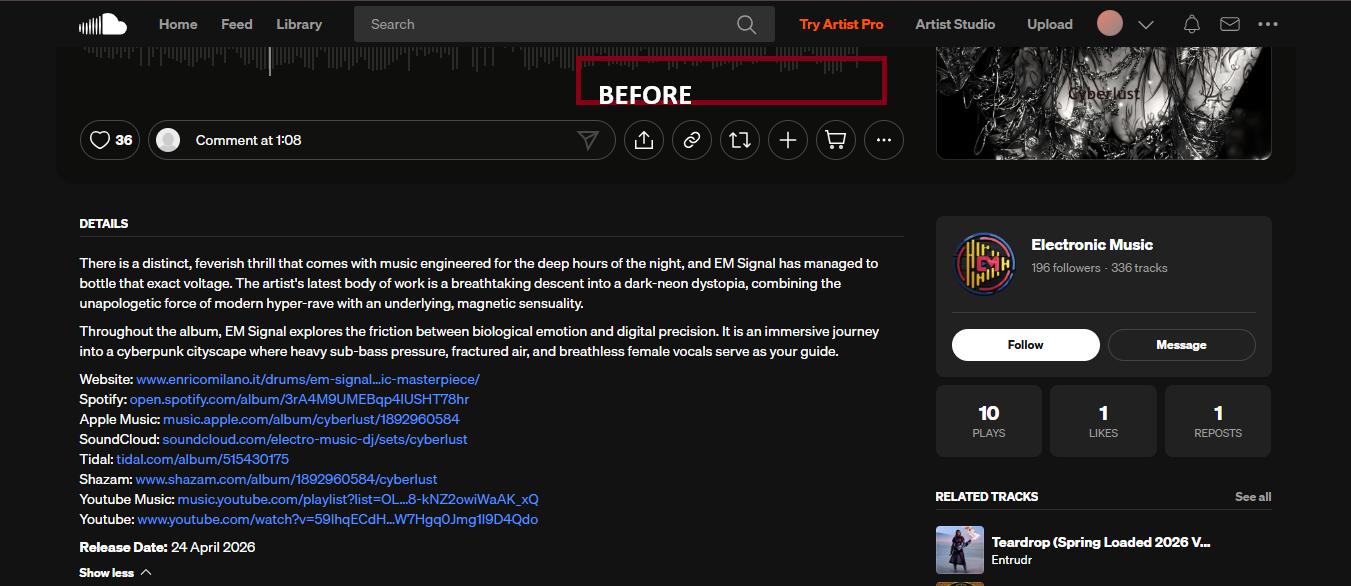Open the Electronic Music profile name
1351x586 pixels.
[x=1092, y=245]
